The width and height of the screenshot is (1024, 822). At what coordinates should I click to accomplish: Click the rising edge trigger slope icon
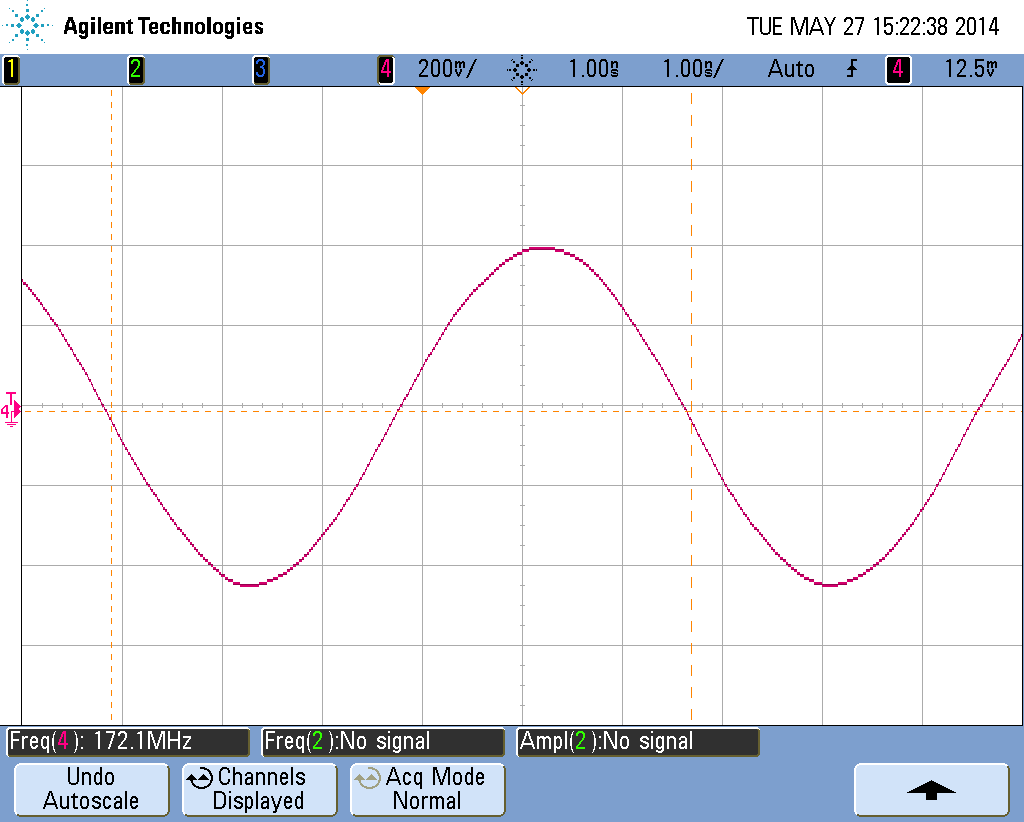pos(852,70)
